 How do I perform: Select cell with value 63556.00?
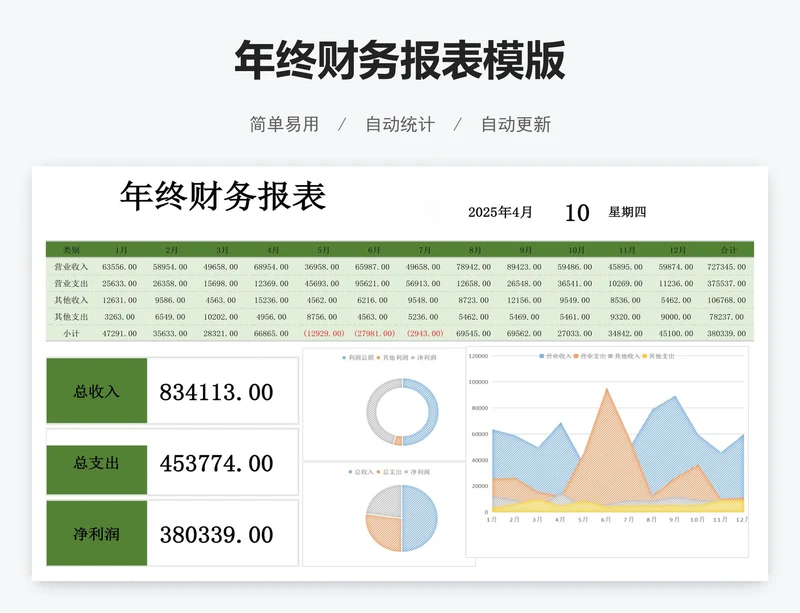(119, 266)
